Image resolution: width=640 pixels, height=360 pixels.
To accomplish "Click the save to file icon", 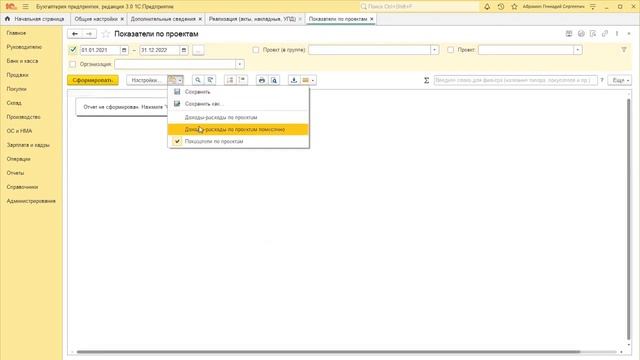I will [x=294, y=80].
